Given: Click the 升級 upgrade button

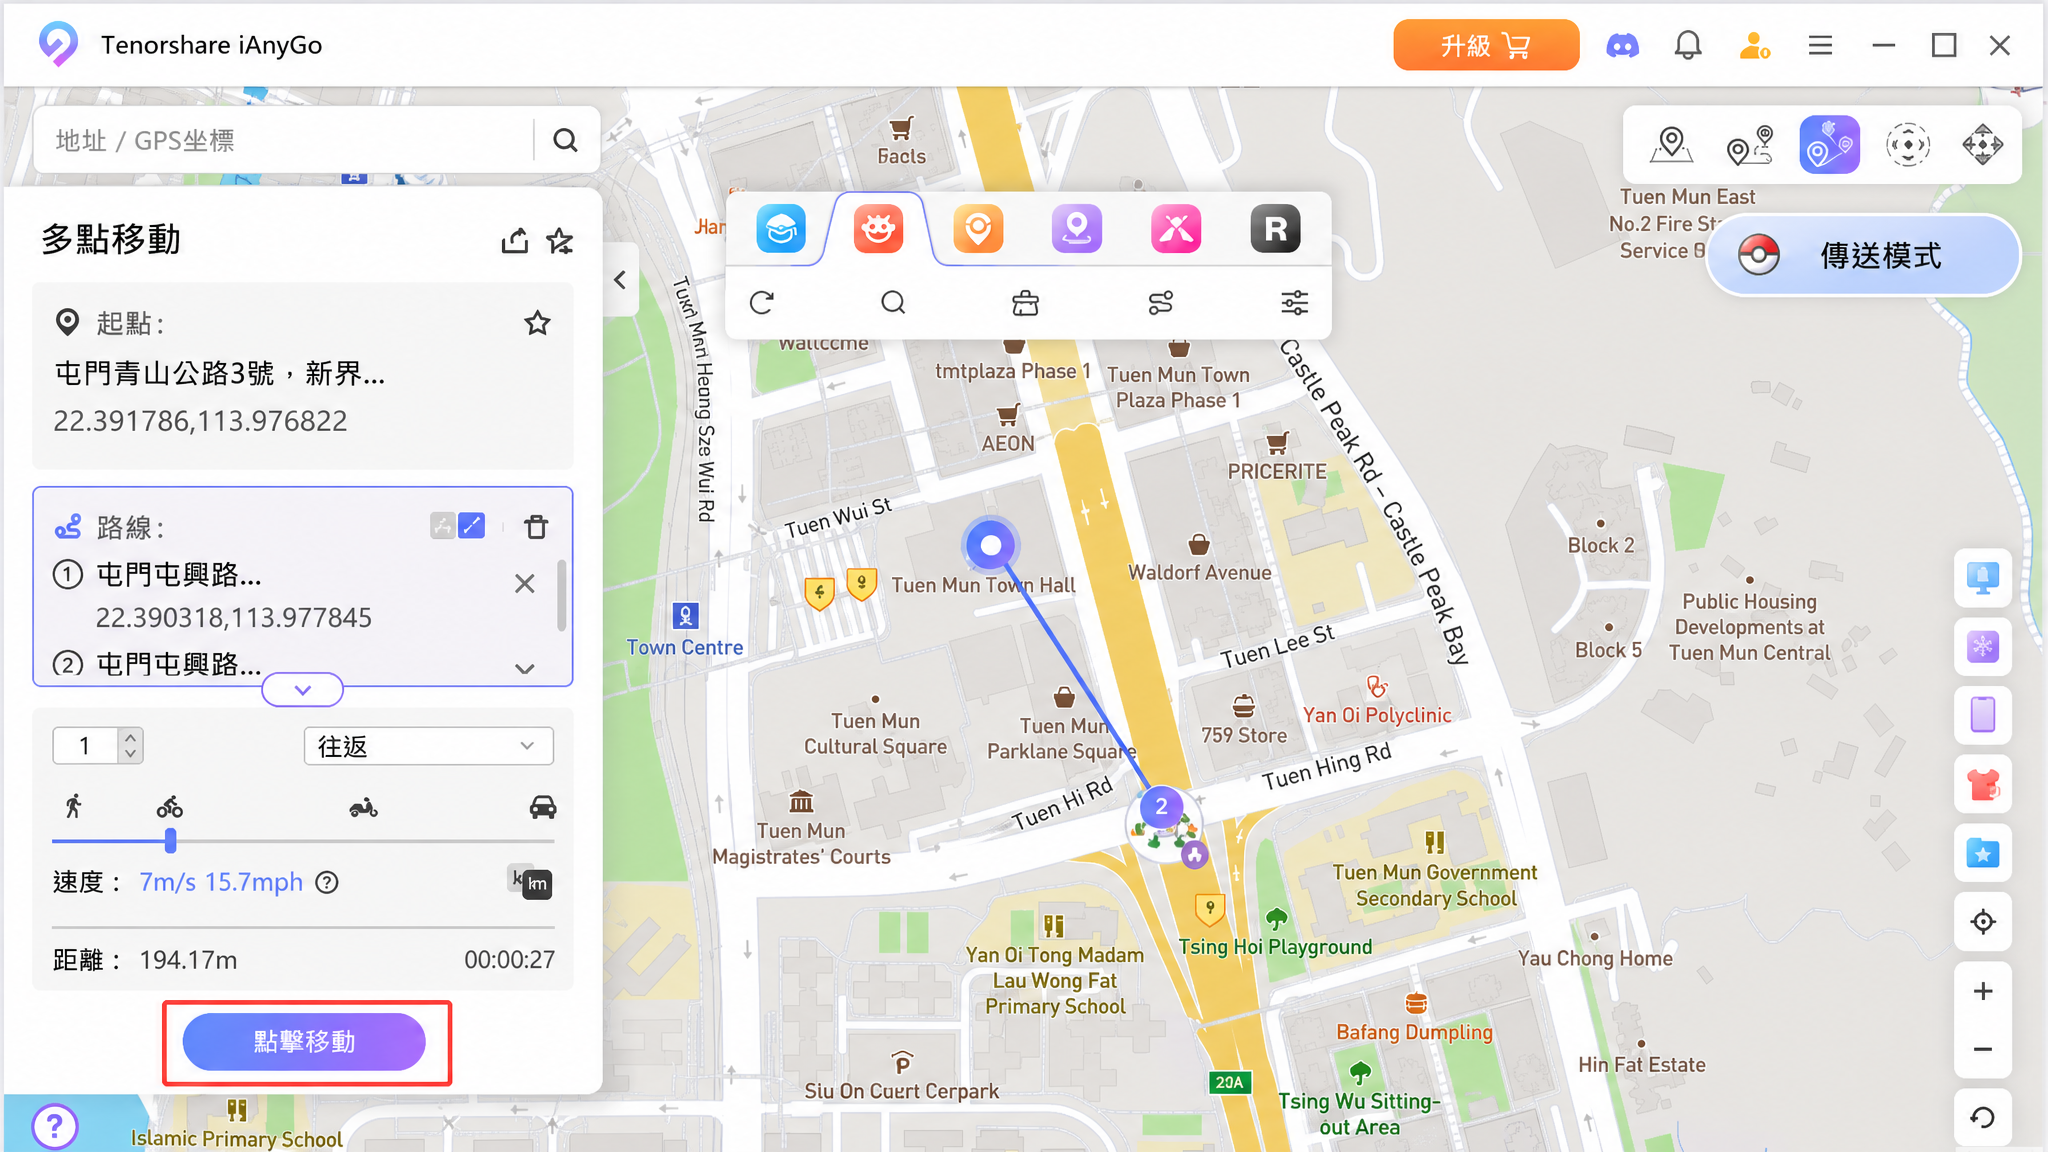Looking at the screenshot, I should (1486, 45).
